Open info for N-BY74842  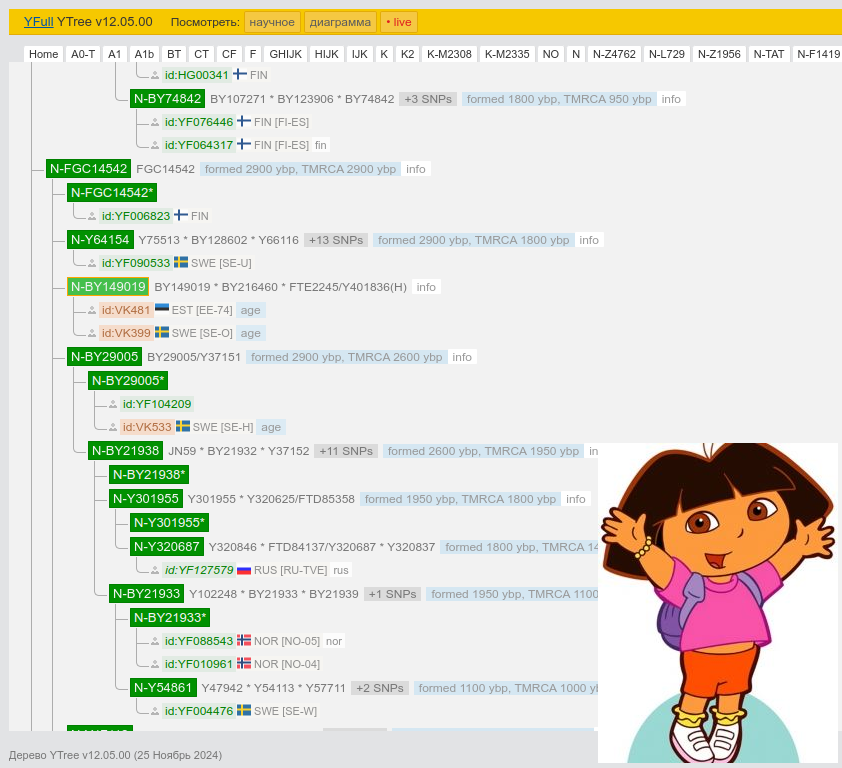[x=671, y=99]
